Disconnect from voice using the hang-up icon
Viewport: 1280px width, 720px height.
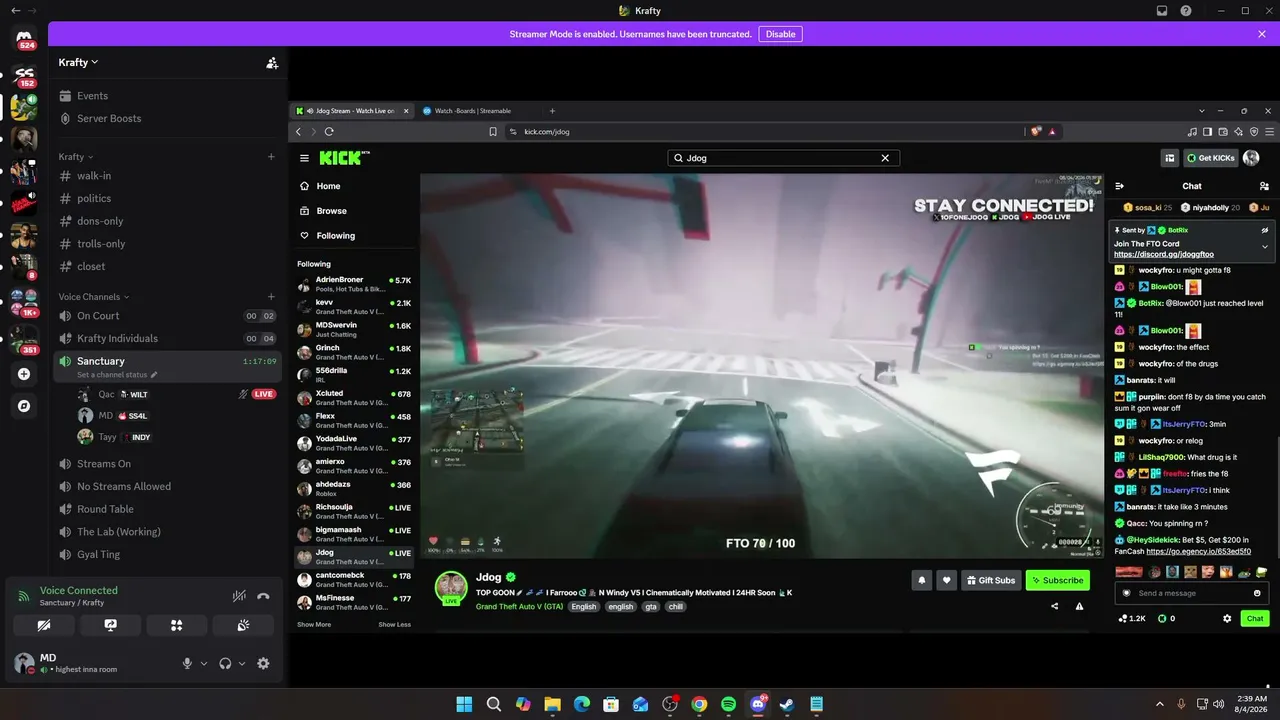click(x=263, y=596)
